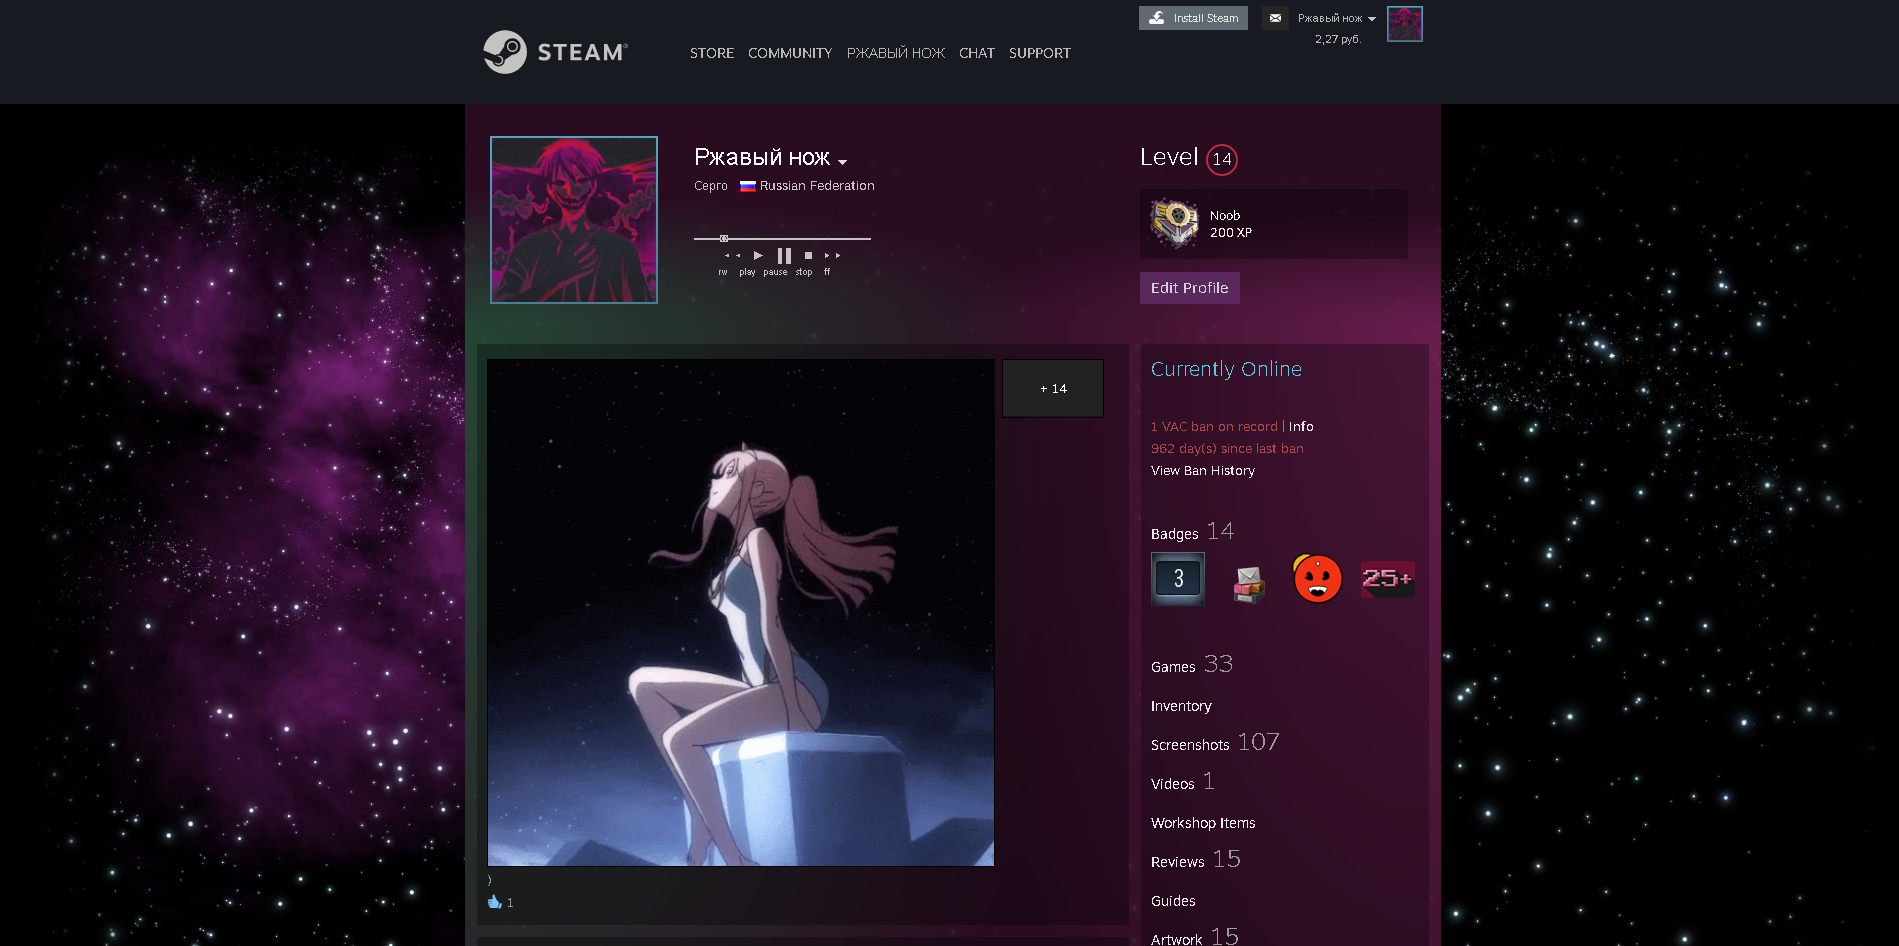Go to CHAT in the header

pos(977,53)
